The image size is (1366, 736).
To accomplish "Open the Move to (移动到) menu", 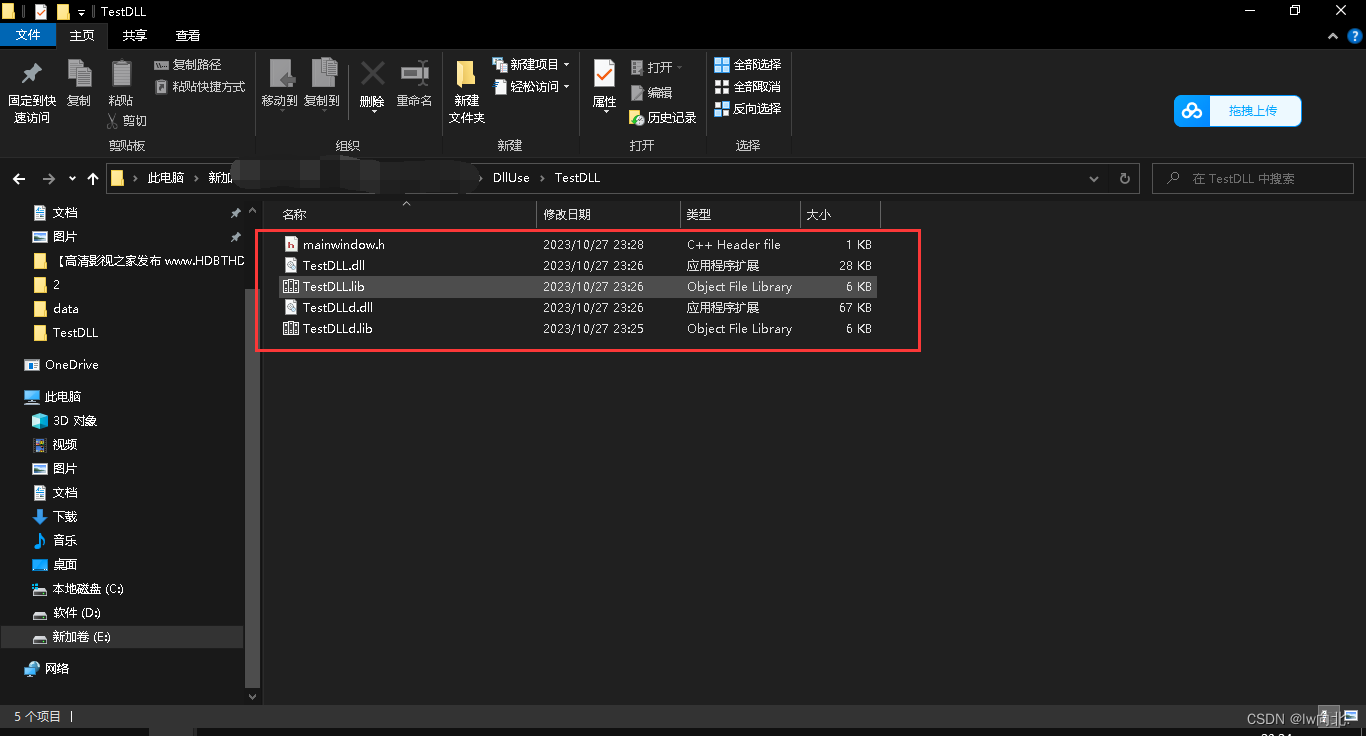I will tap(280, 84).
